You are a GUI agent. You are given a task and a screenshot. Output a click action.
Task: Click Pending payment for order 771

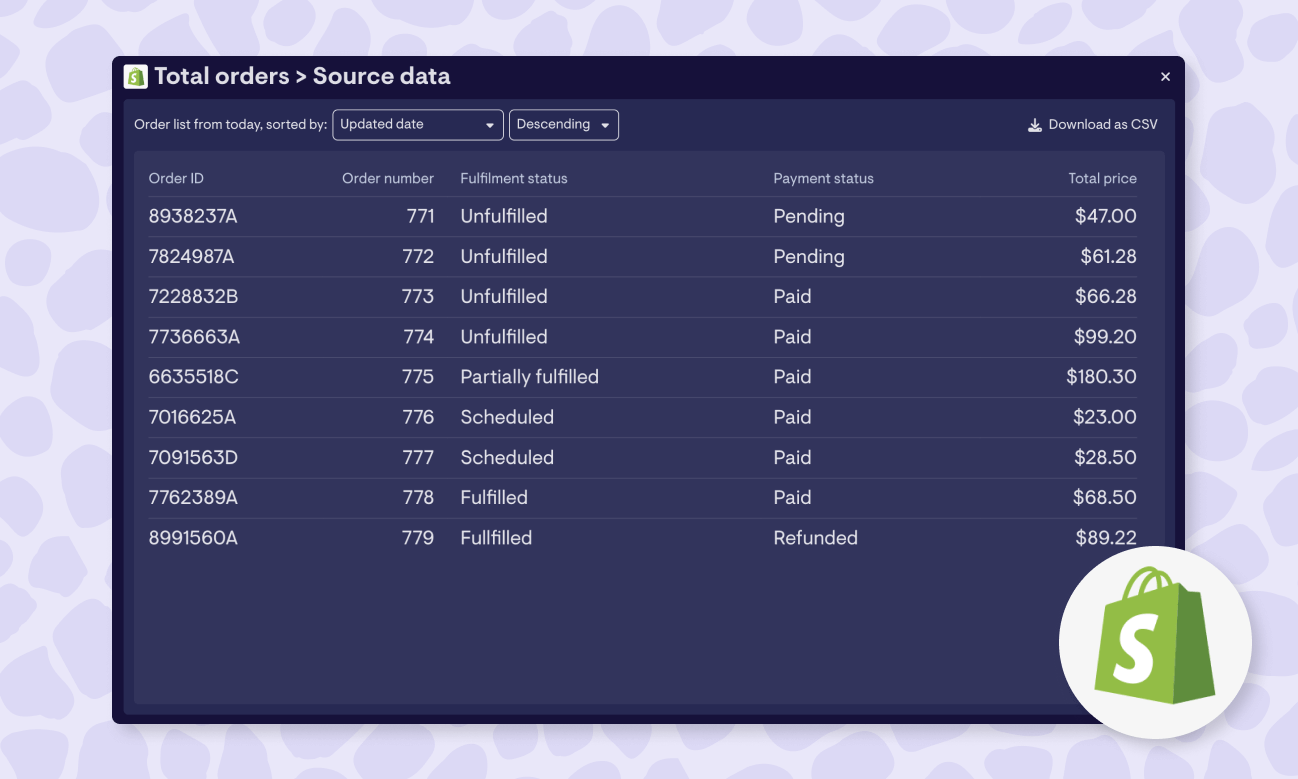point(809,216)
